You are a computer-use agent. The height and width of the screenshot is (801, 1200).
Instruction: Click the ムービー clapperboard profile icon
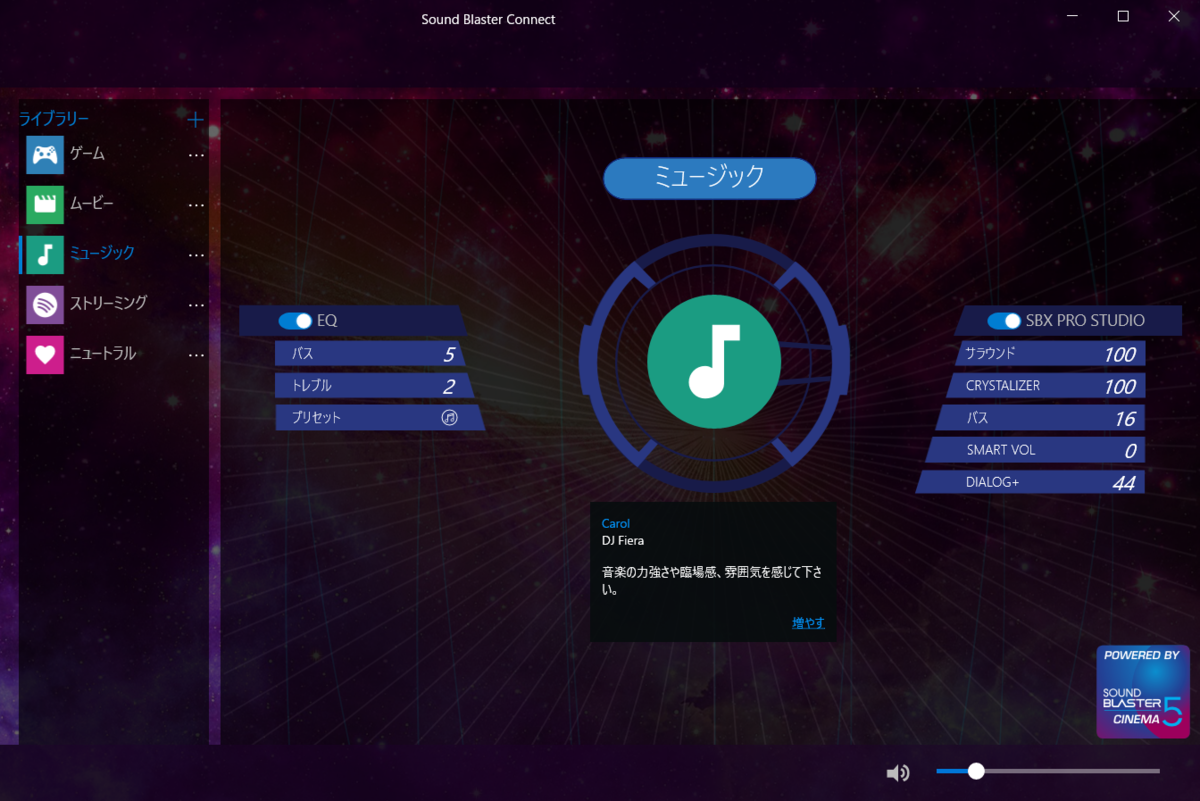(45, 205)
